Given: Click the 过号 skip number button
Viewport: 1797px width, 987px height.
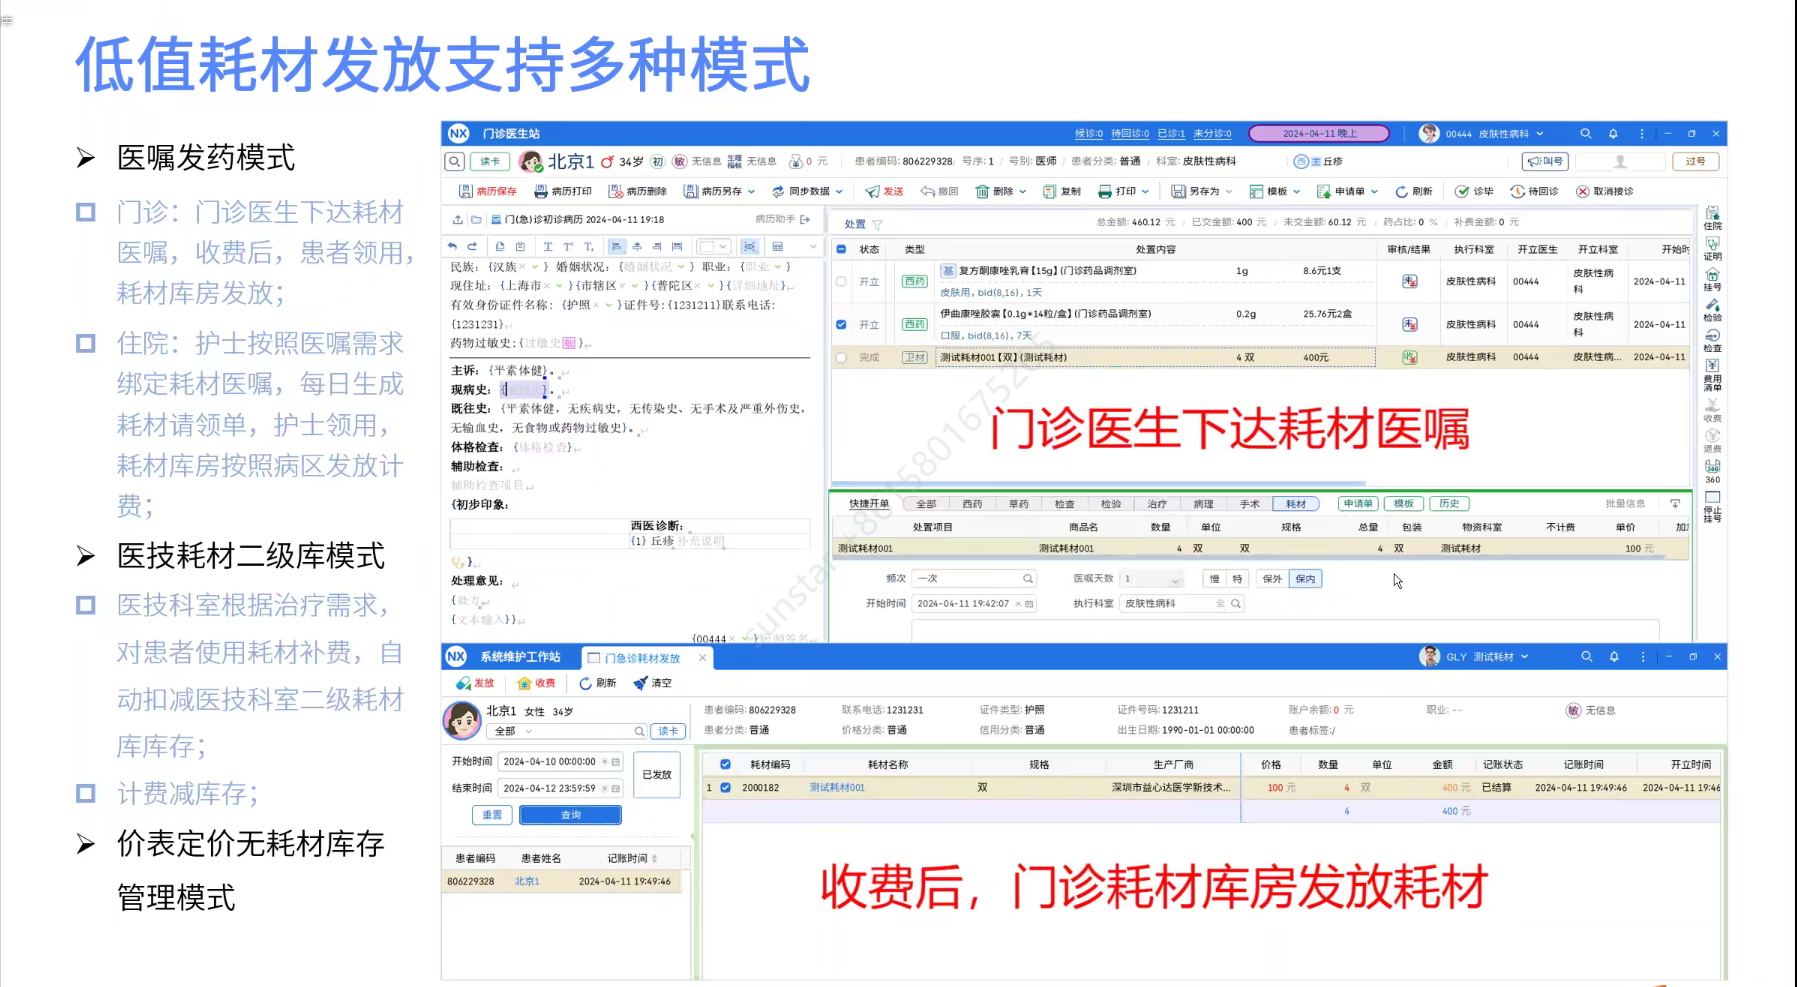Looking at the screenshot, I should 1695,161.
